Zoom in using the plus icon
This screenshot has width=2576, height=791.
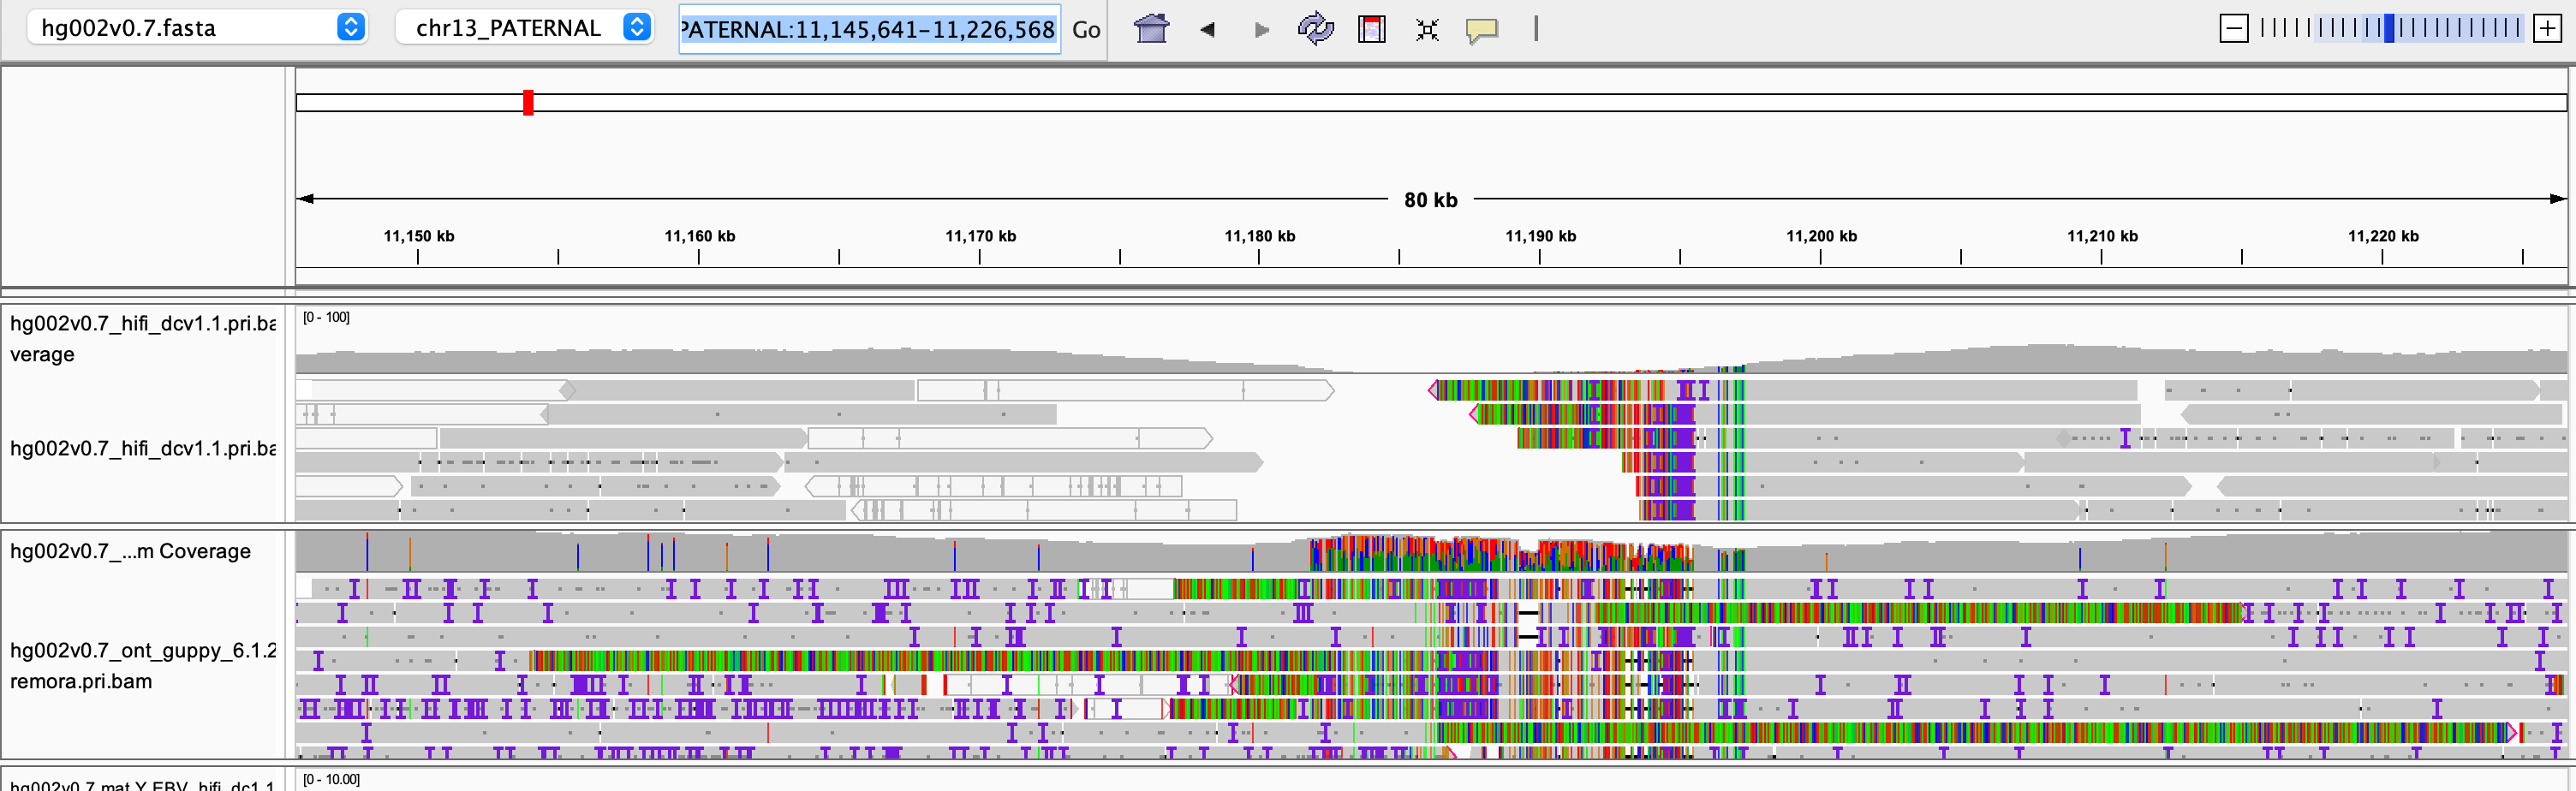click(x=2547, y=28)
